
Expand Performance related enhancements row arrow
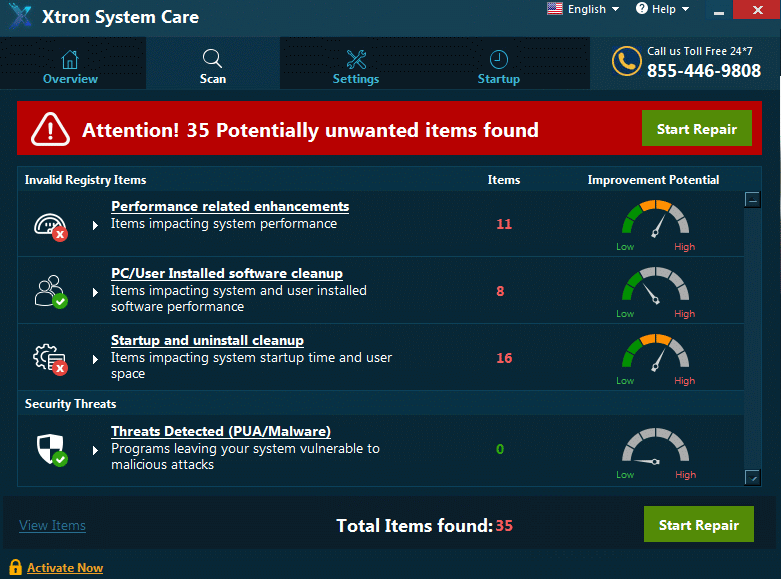[x=96, y=225]
